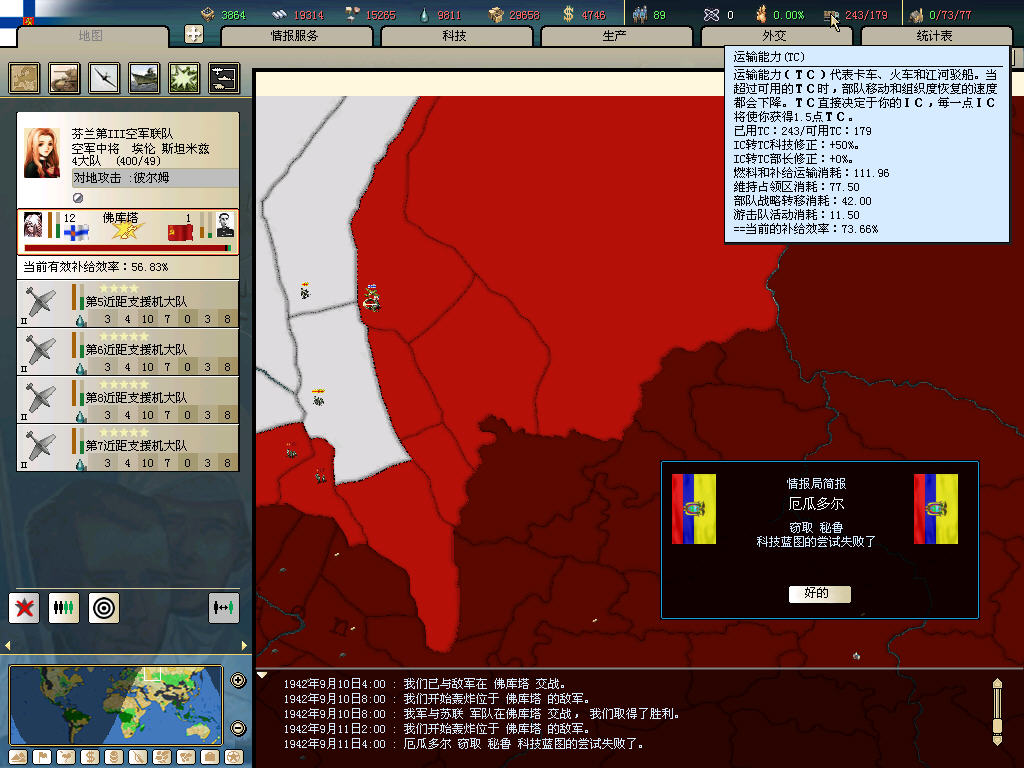Viewport: 1024px width, 768px height.
Task: Click the transport capacity 243/179 icon
Action: click(x=831, y=14)
